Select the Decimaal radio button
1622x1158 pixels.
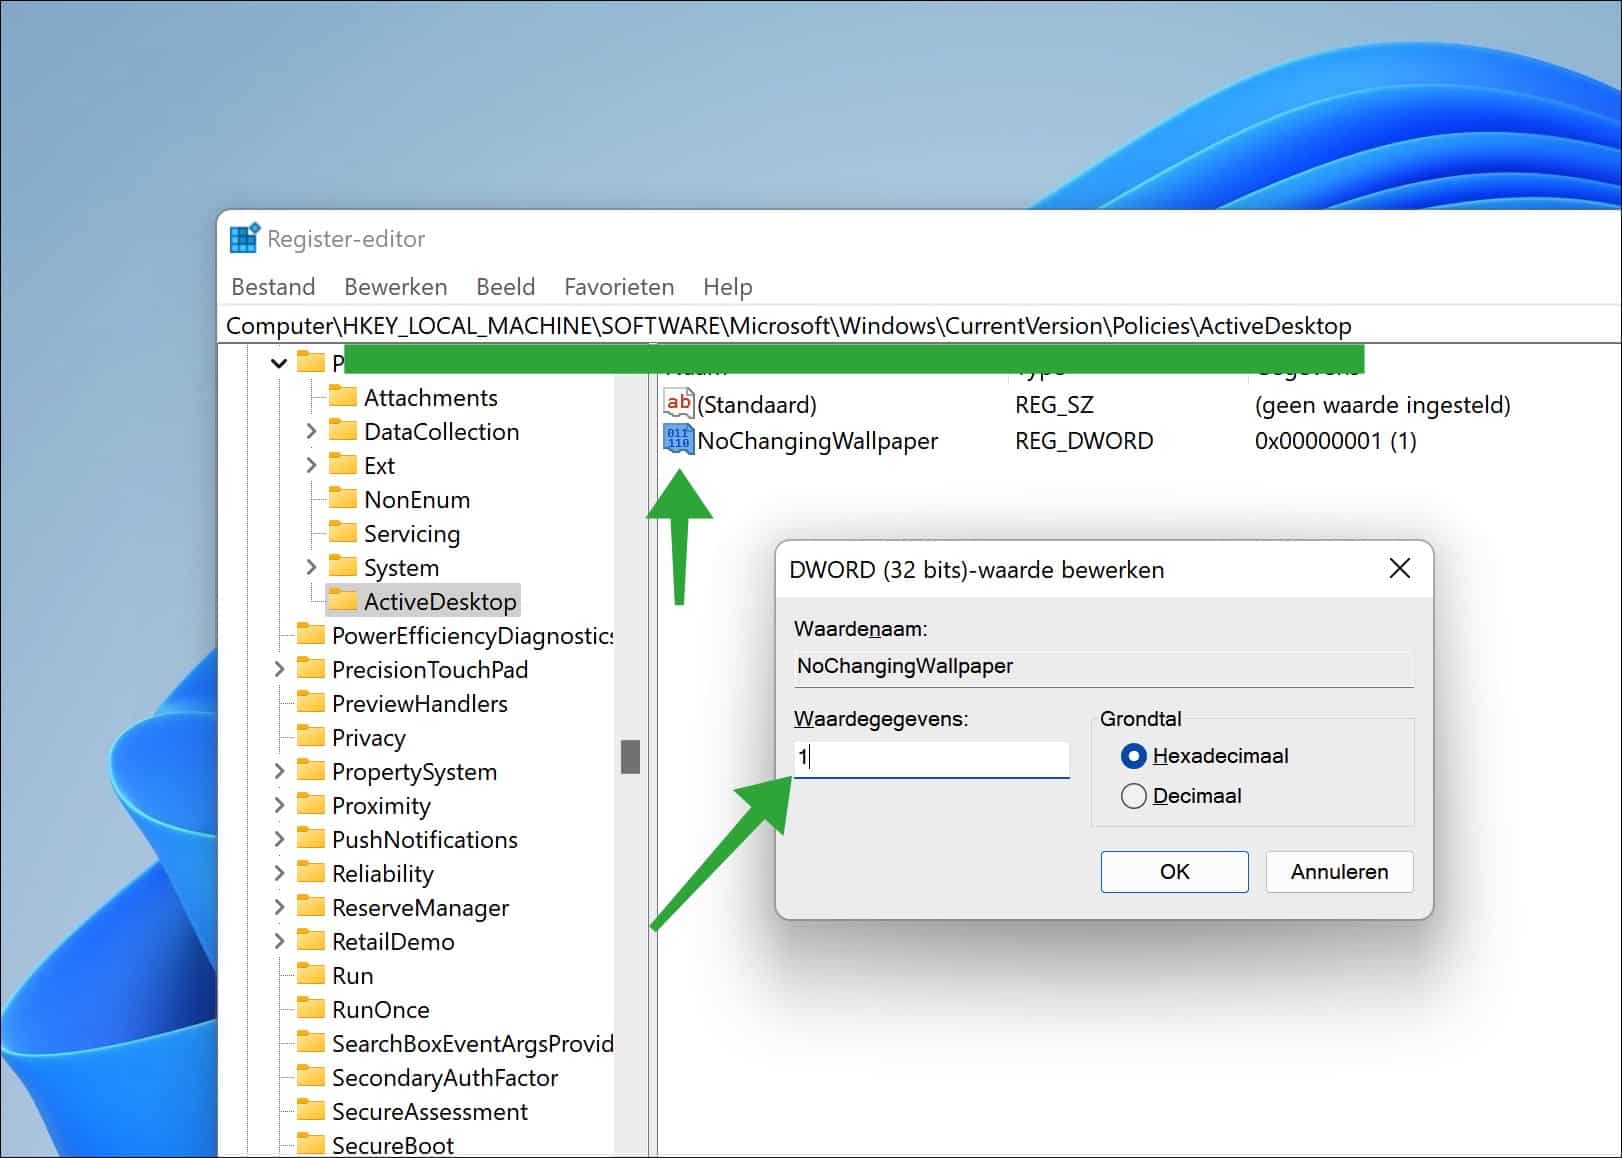point(1133,795)
